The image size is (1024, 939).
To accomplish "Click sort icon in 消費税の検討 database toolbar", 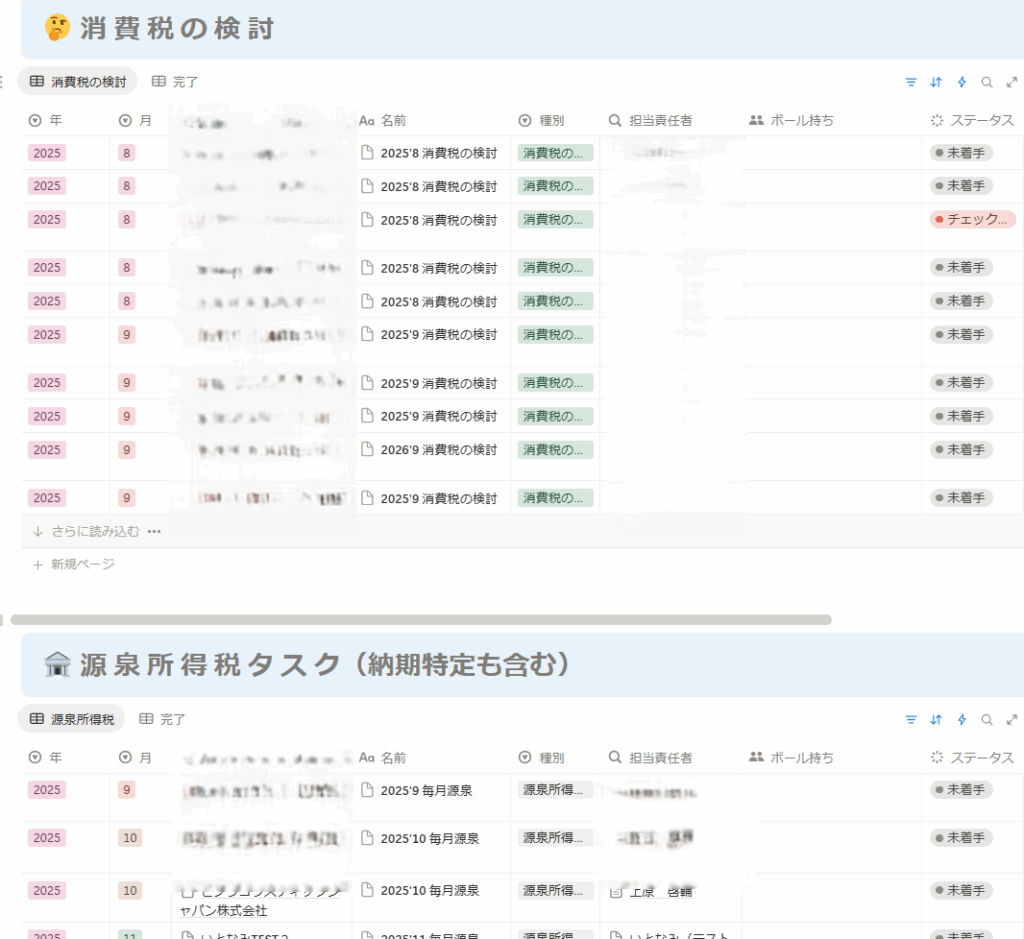I will pos(936,82).
